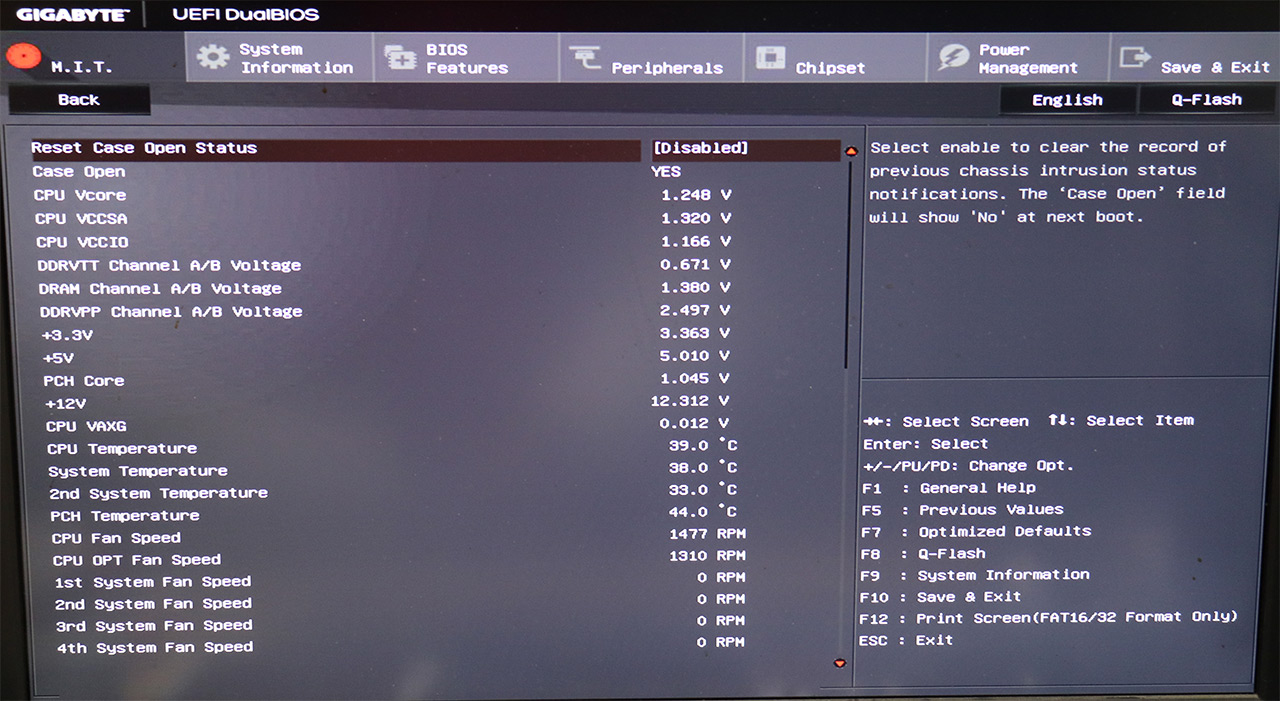
Task: Select the System Temperature label
Action: point(138,471)
